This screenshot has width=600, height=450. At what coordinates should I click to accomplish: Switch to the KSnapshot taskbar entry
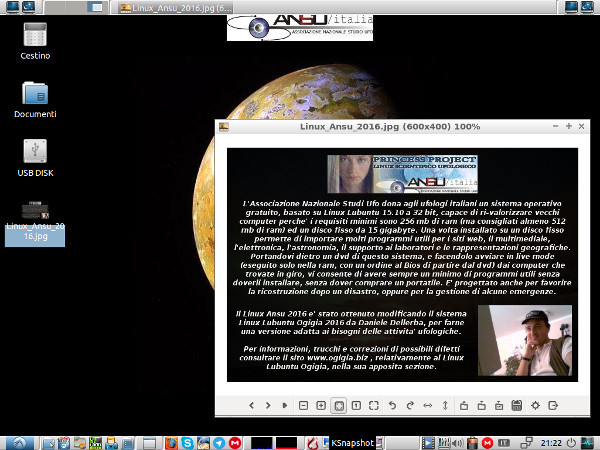point(351,443)
